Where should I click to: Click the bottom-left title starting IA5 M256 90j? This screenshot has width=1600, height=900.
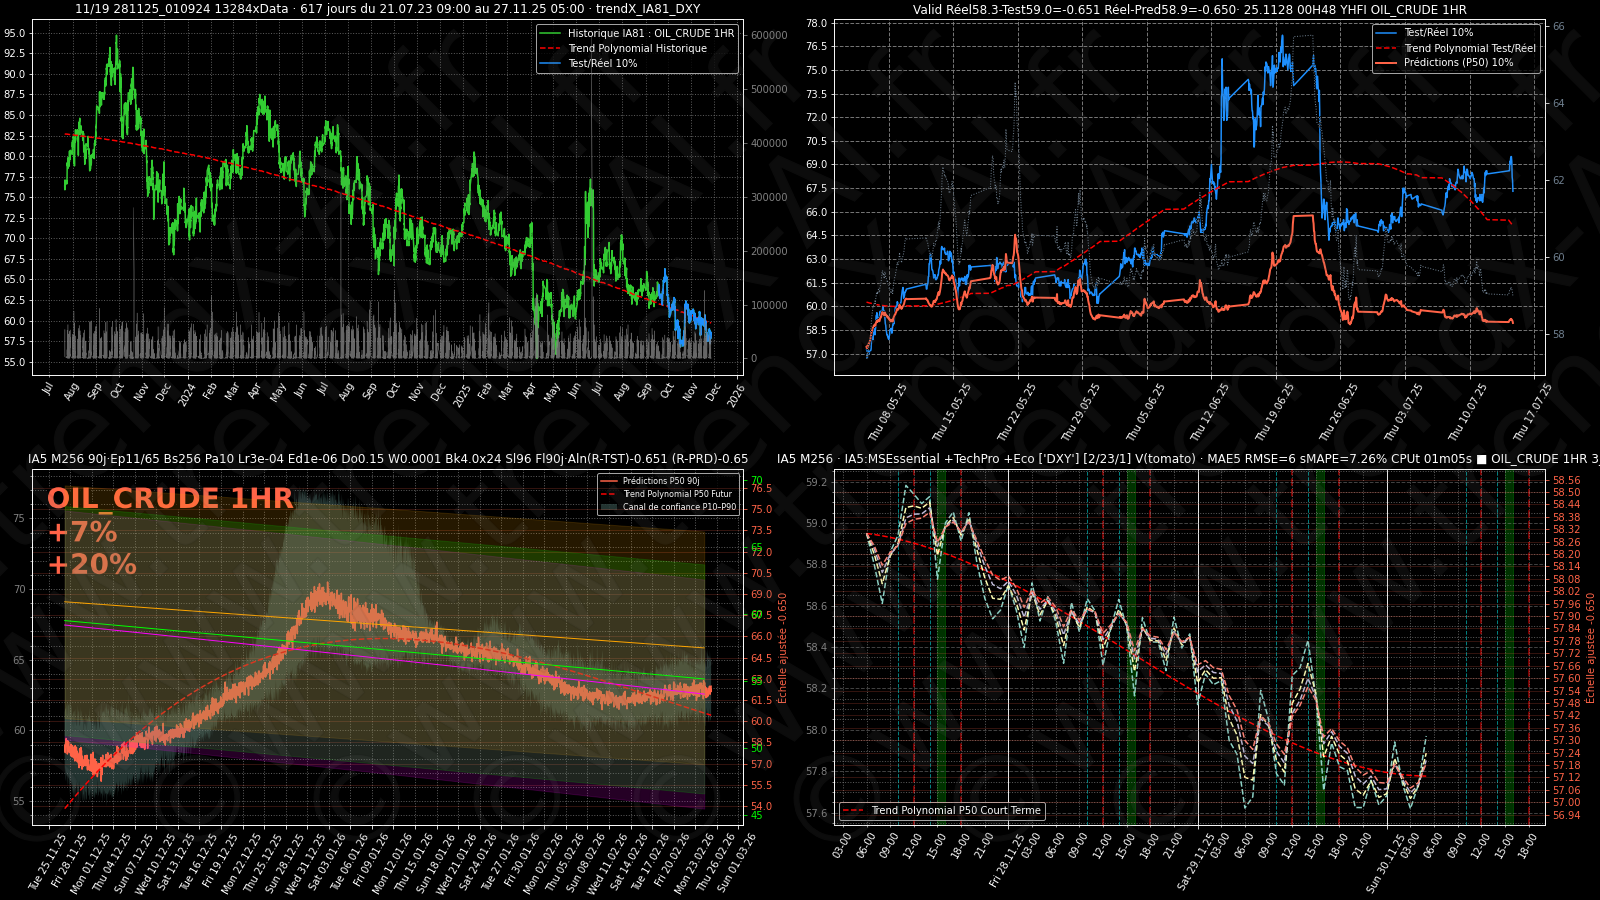pyautogui.click(x=388, y=459)
